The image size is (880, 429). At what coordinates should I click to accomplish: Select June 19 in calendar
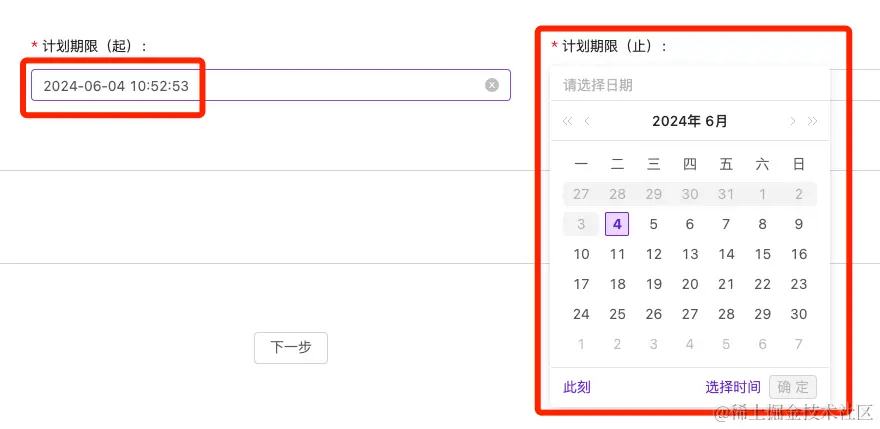pyautogui.click(x=653, y=284)
